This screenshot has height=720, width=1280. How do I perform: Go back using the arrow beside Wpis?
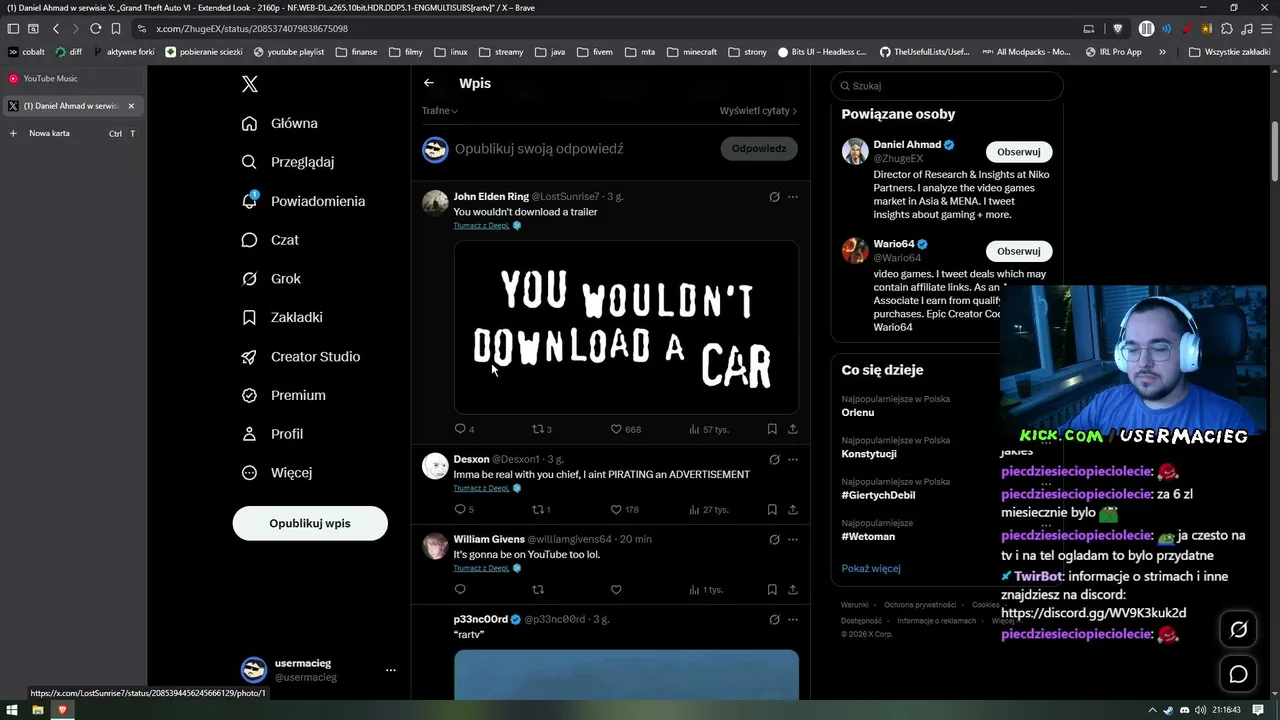[429, 83]
